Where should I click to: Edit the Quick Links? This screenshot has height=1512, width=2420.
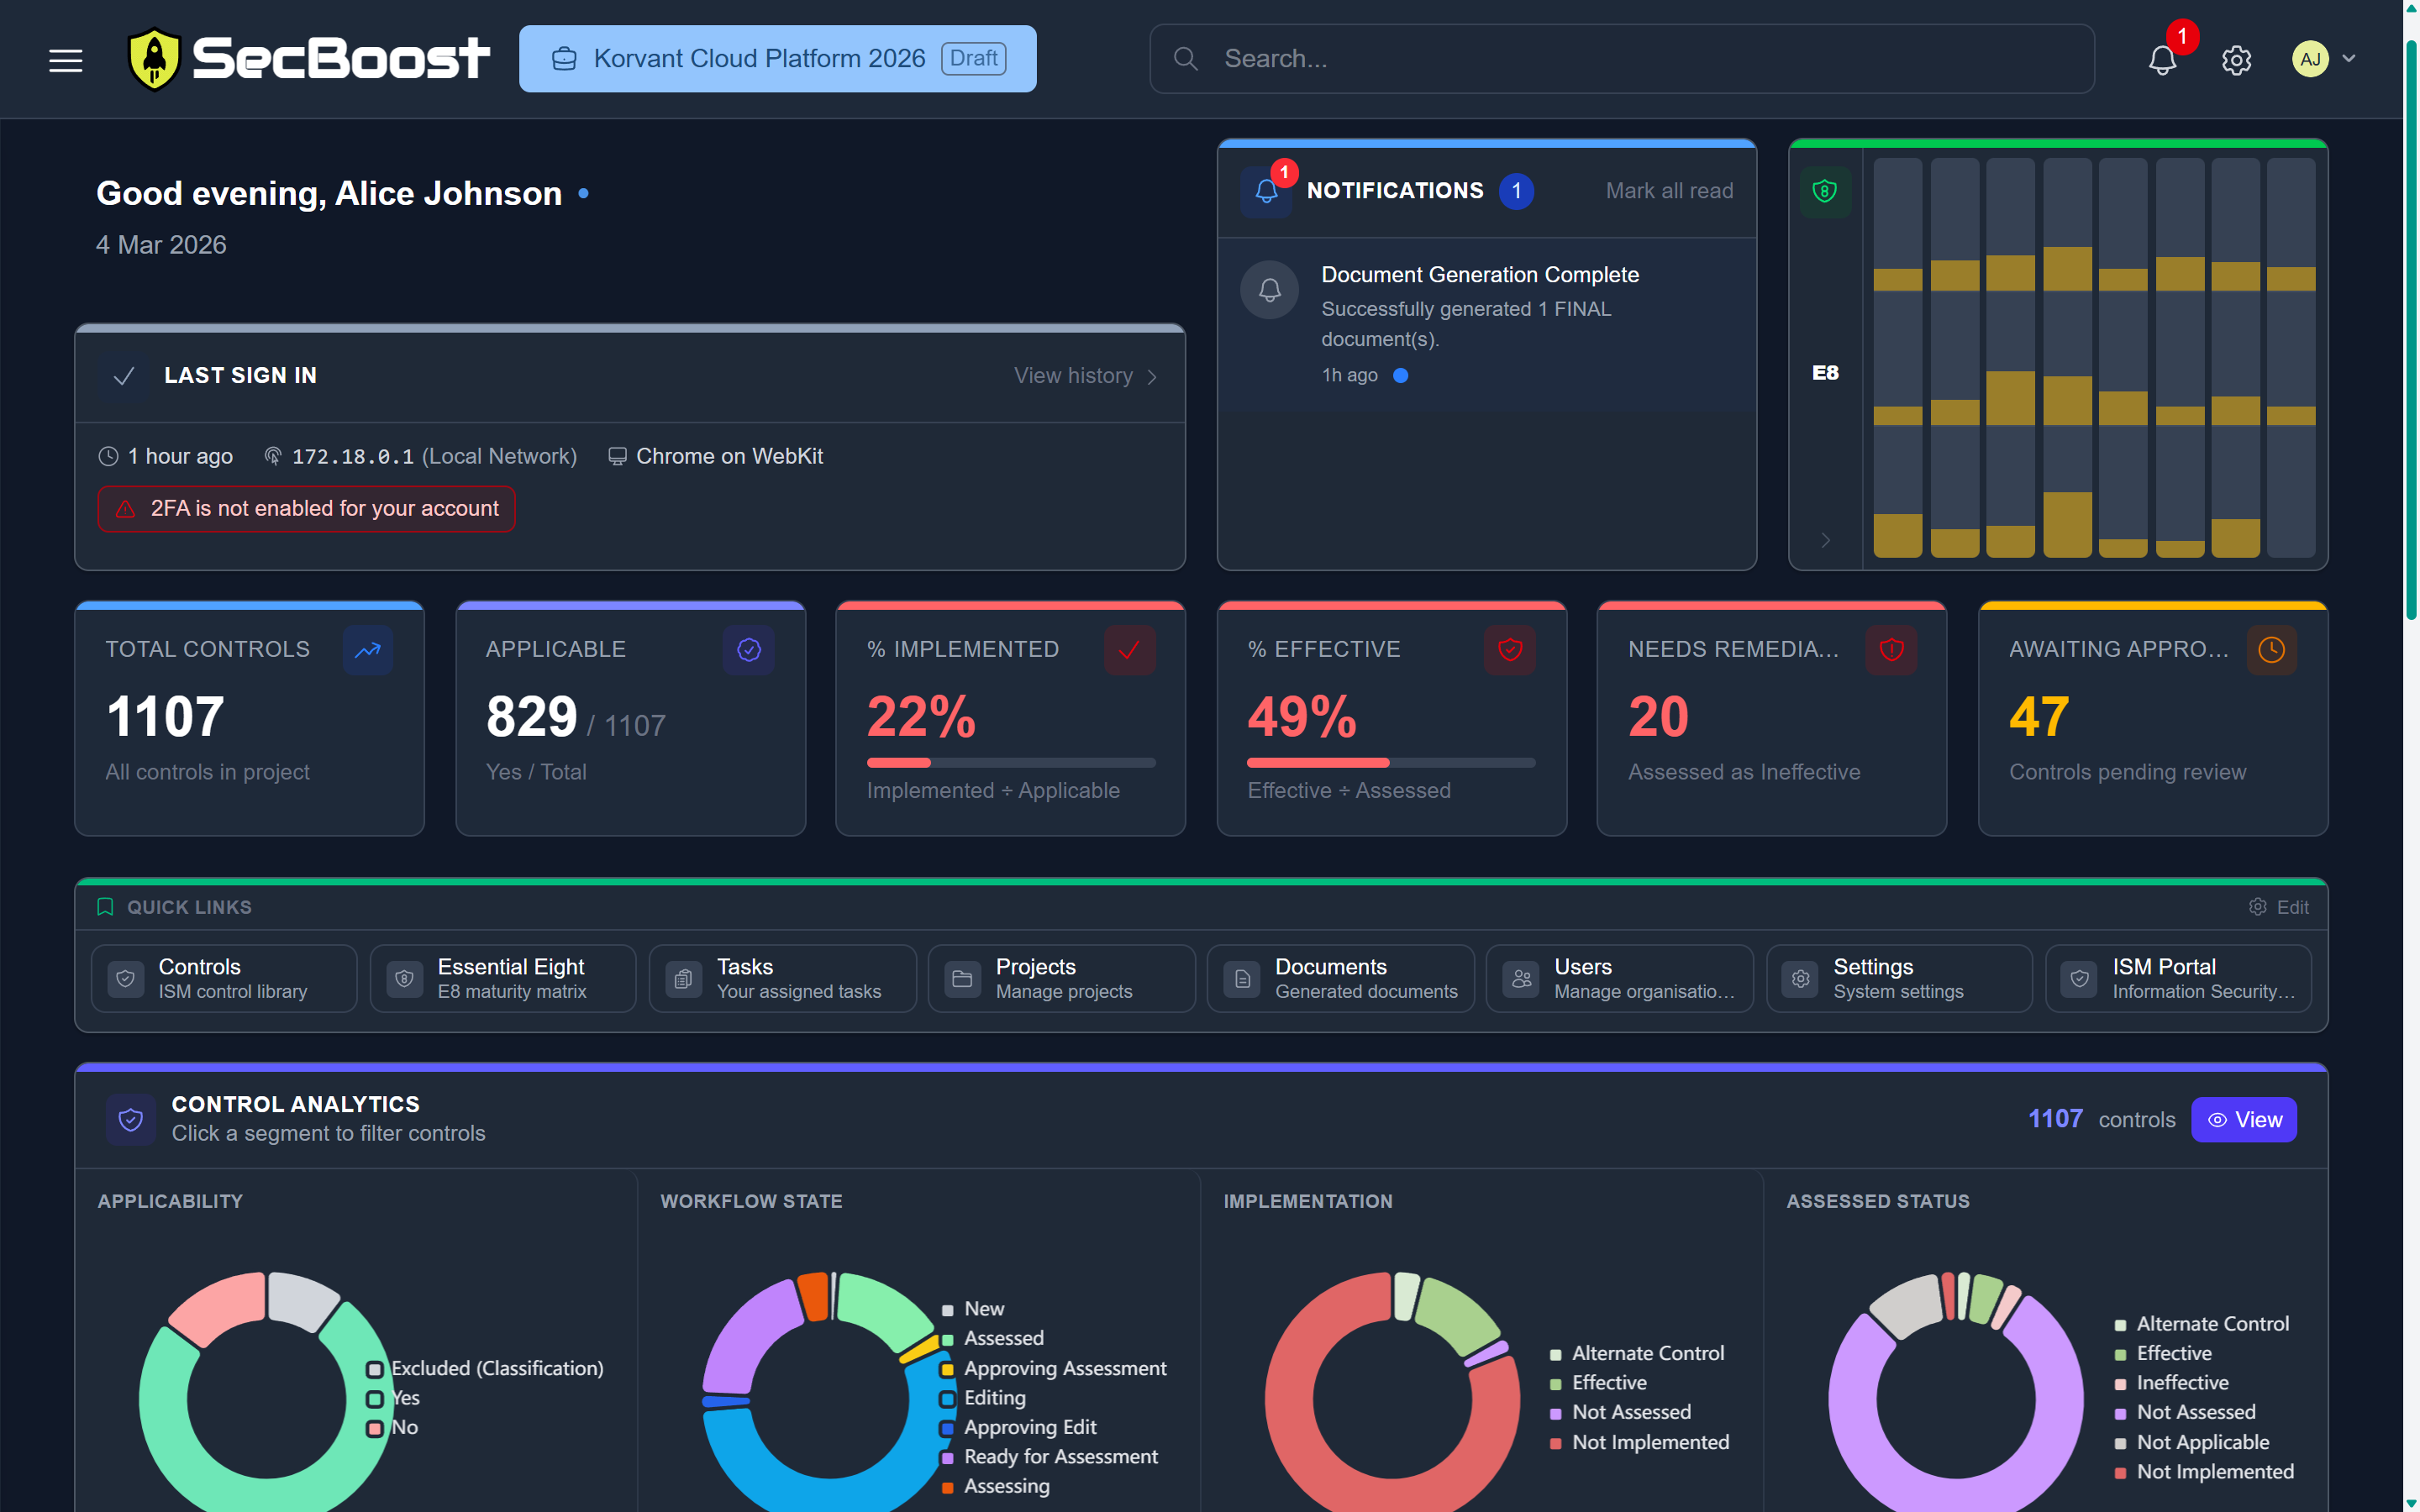pos(2279,907)
